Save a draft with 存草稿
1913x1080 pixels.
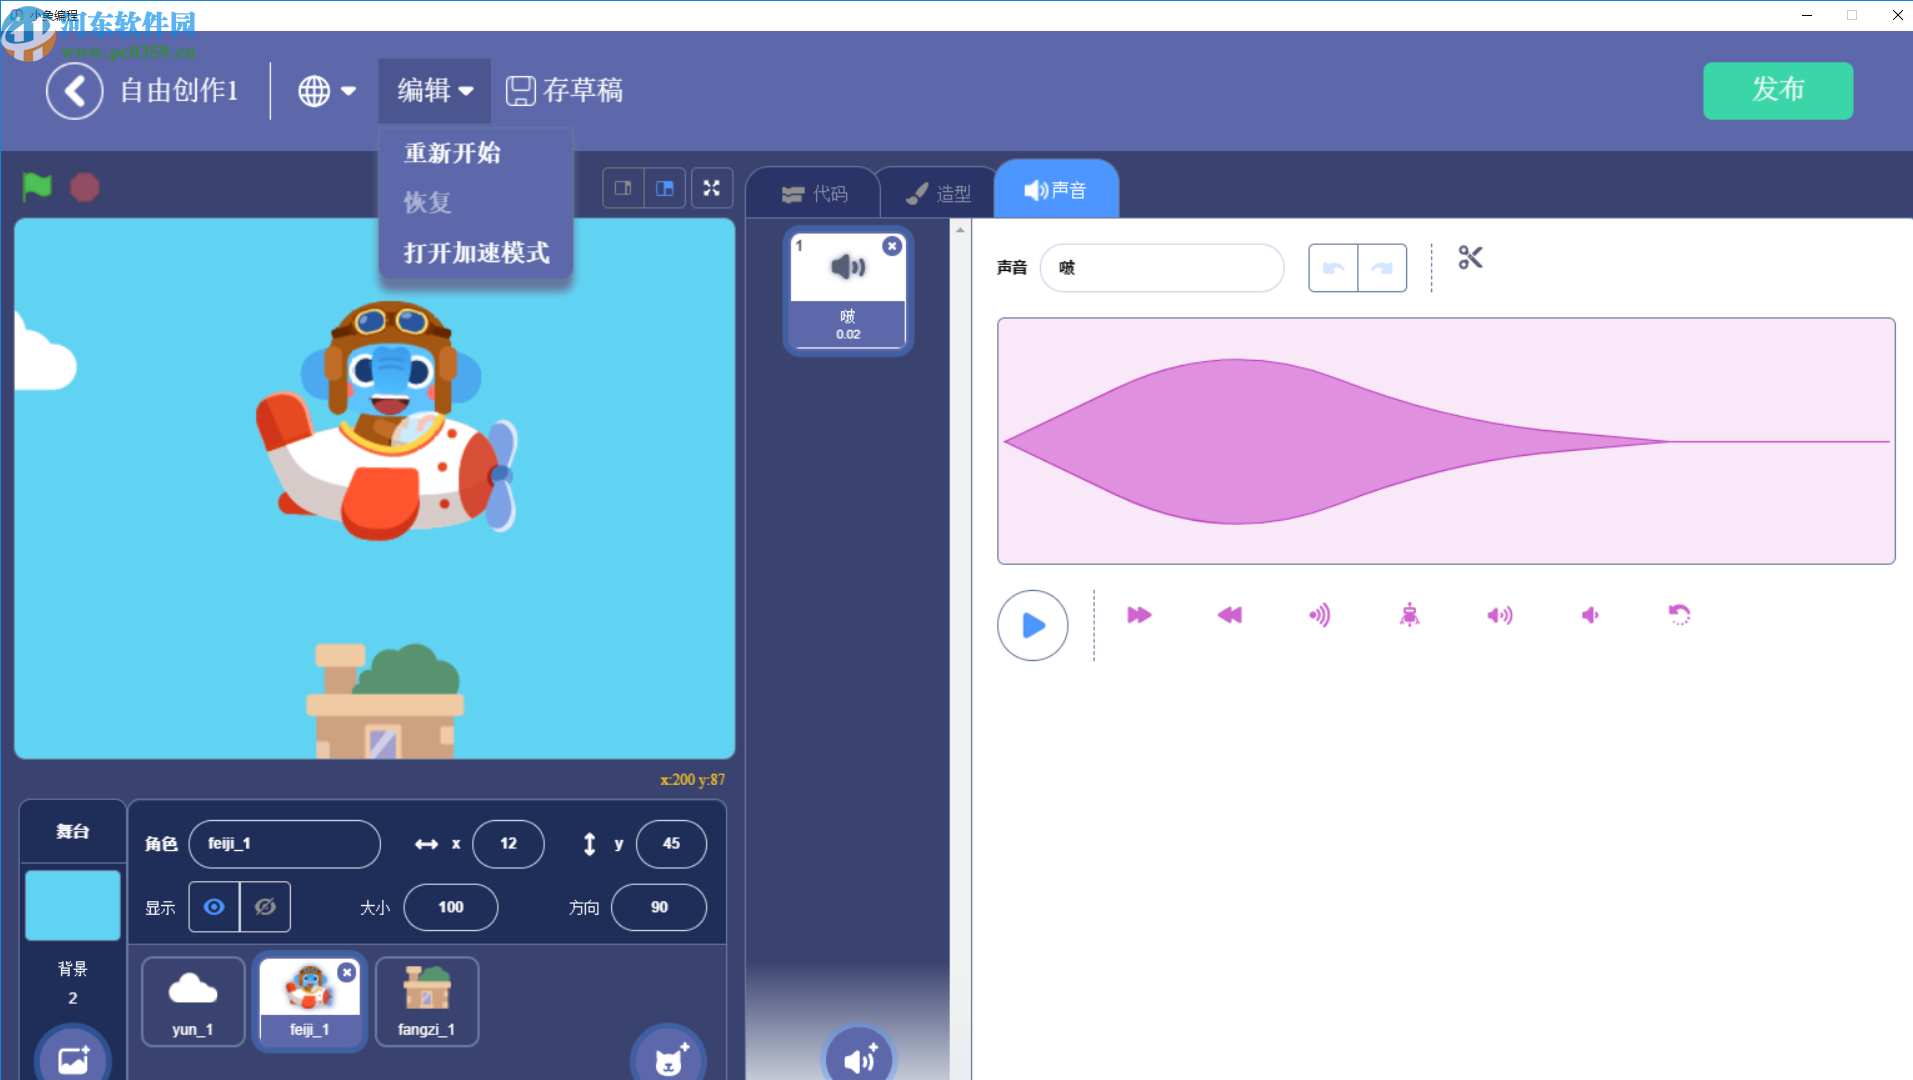tap(565, 91)
